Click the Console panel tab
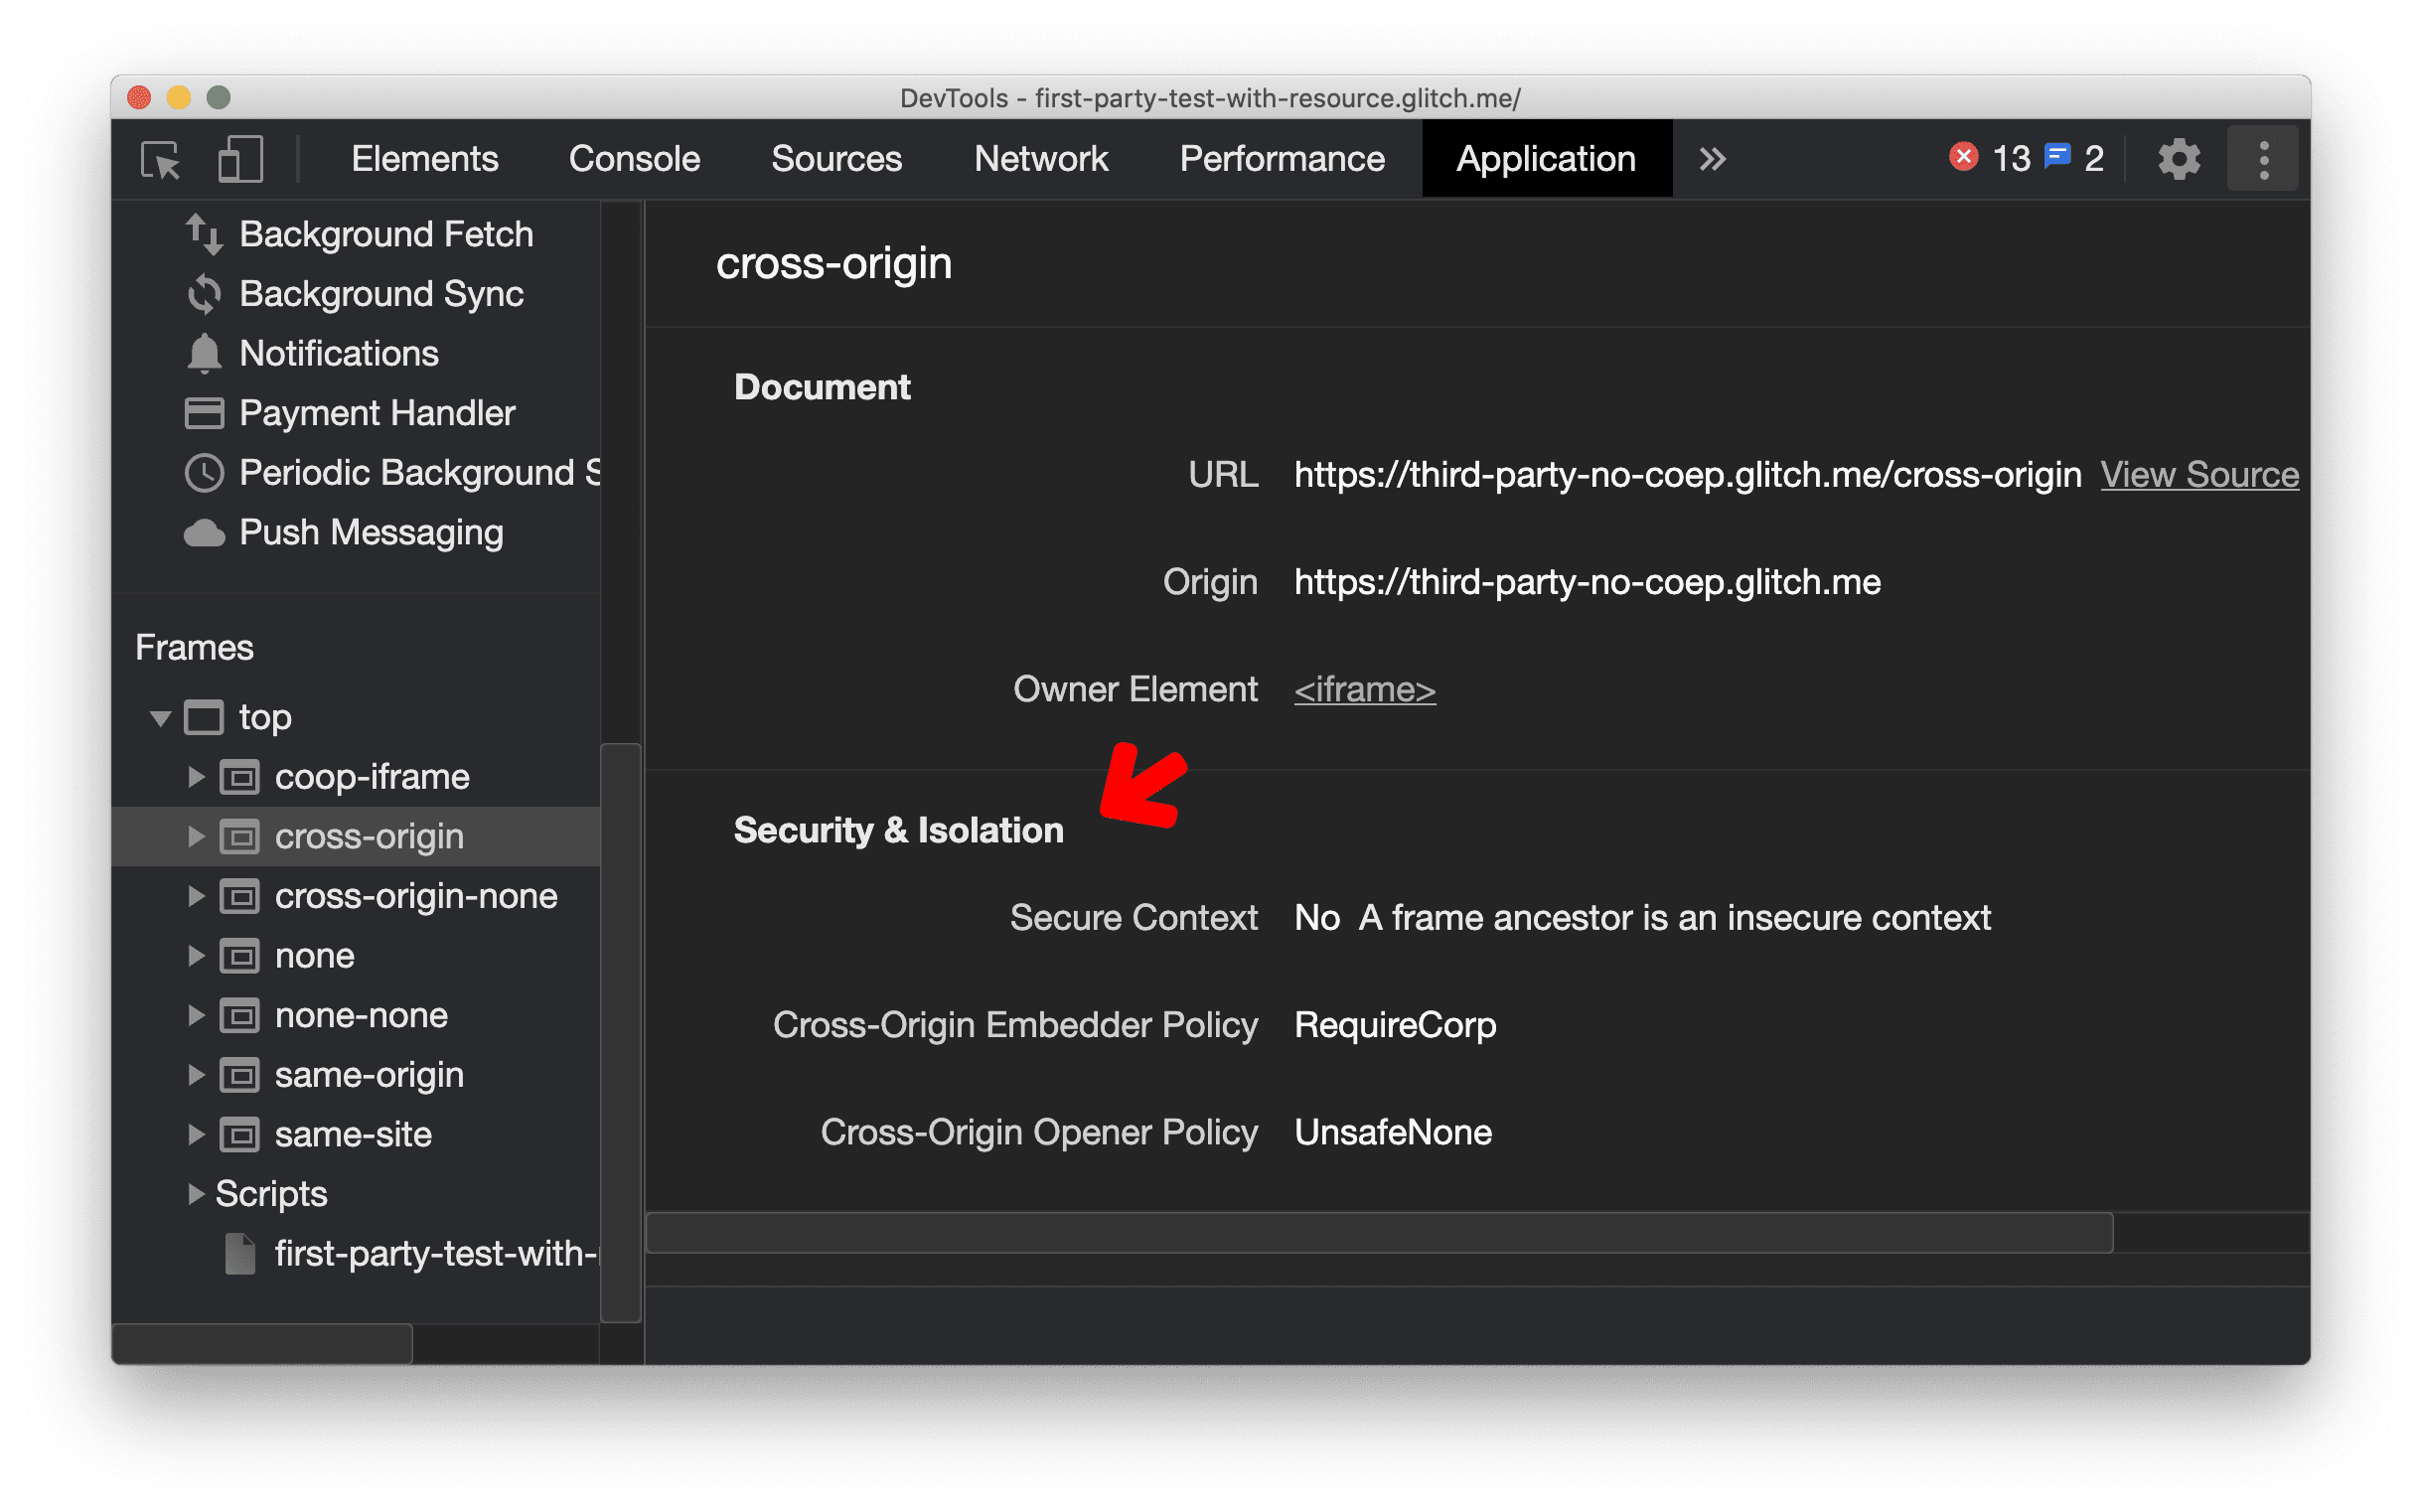2422x1512 pixels. coord(632,159)
